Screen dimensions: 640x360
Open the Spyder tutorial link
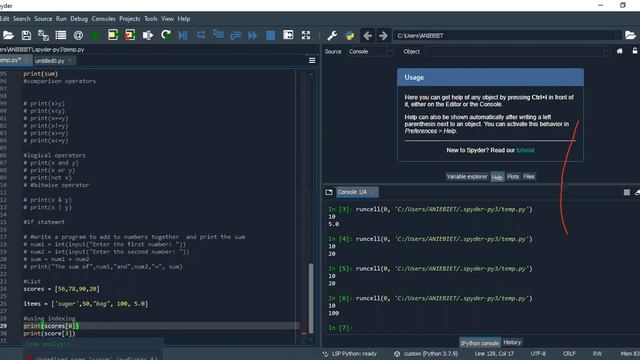(525, 150)
